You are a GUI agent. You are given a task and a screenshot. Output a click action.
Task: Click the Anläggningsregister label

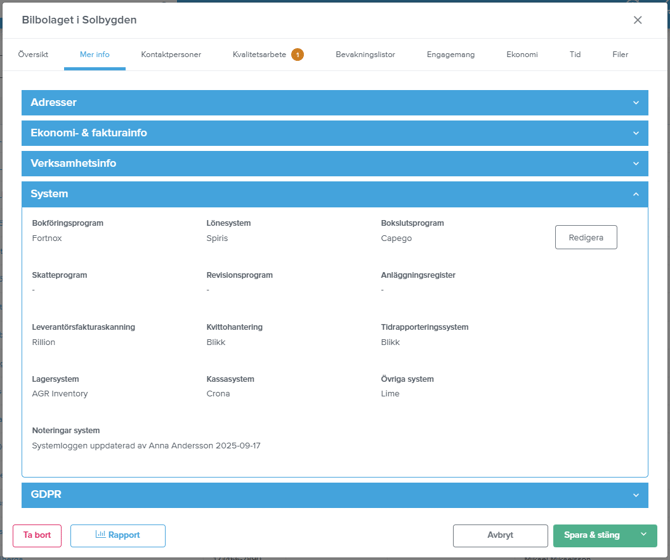tap(418, 275)
